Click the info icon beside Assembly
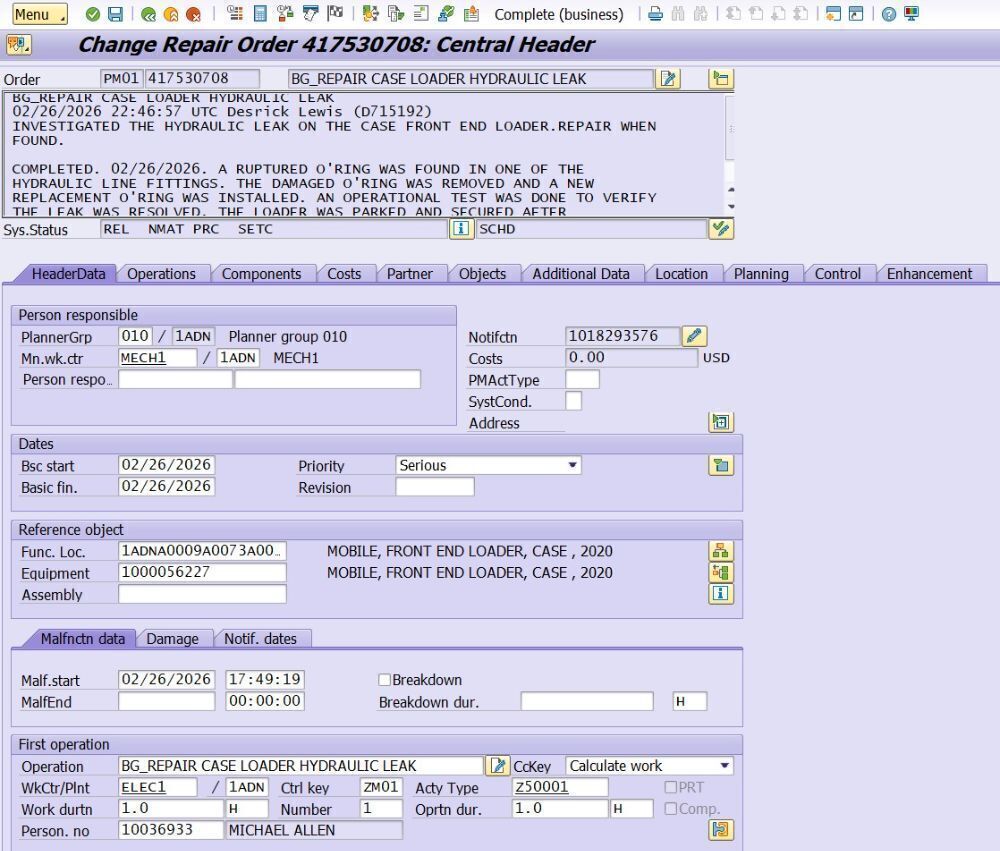The height and width of the screenshot is (851, 1000). pyautogui.click(x=721, y=593)
